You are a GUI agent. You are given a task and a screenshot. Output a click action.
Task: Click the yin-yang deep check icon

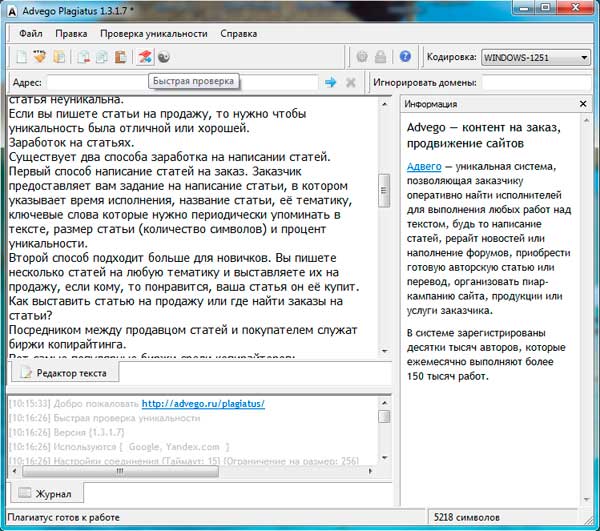pos(164,57)
